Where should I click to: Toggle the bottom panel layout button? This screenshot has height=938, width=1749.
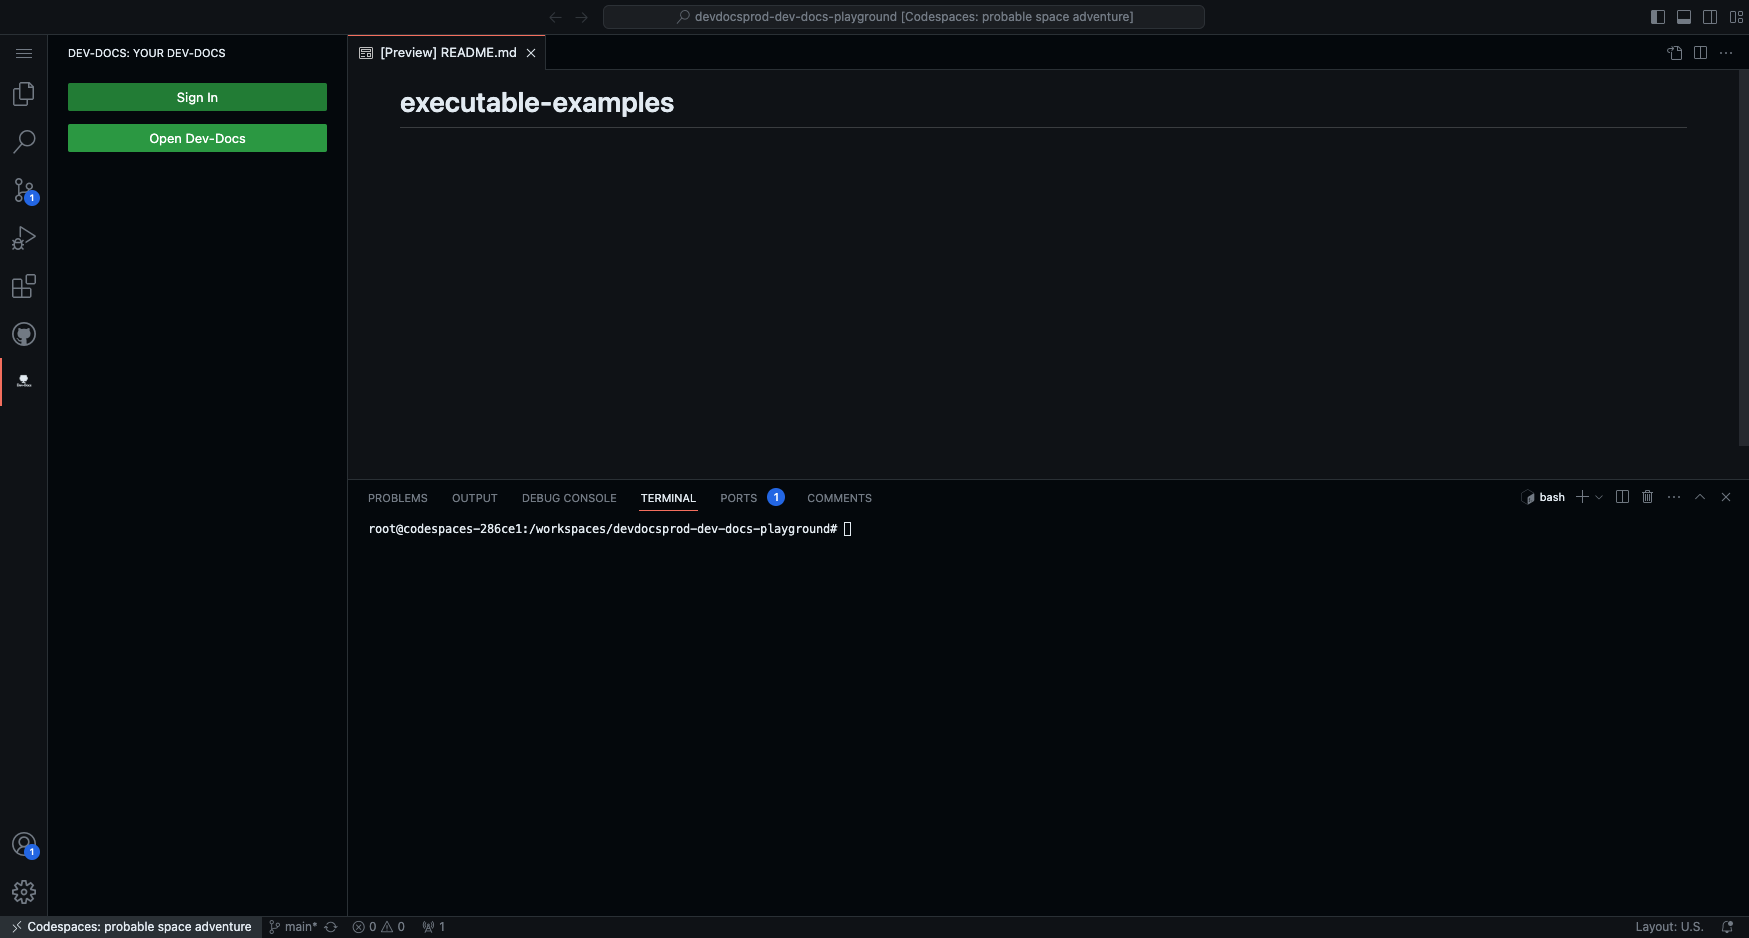tap(1684, 17)
